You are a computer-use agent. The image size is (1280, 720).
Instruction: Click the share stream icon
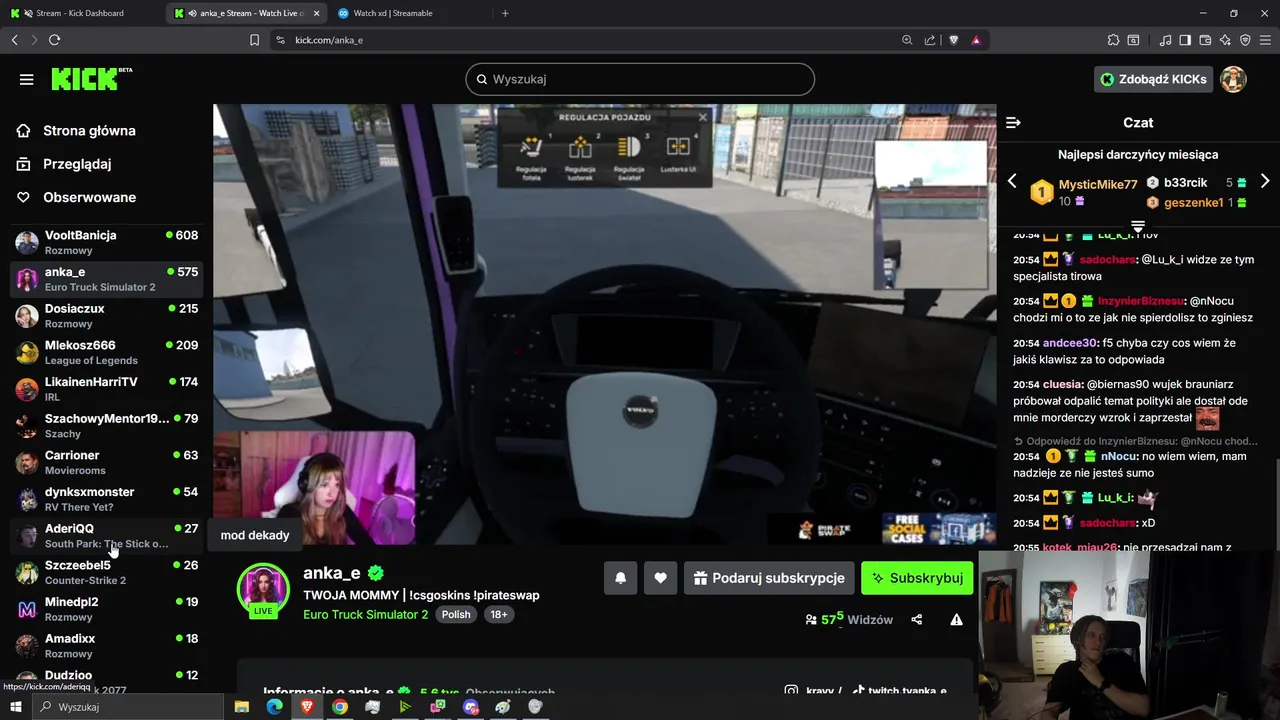[x=917, y=620]
